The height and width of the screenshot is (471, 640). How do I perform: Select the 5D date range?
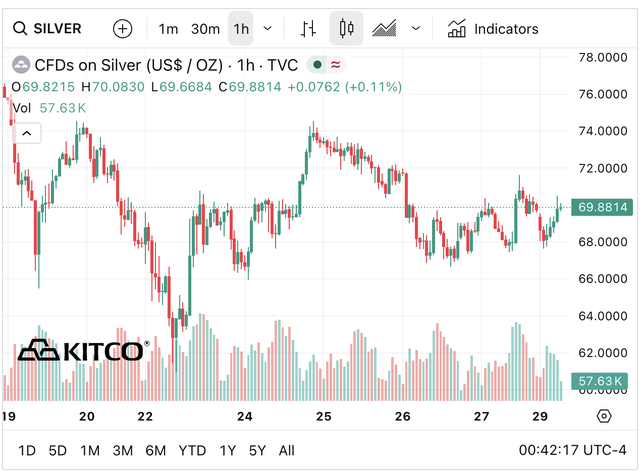tap(59, 450)
